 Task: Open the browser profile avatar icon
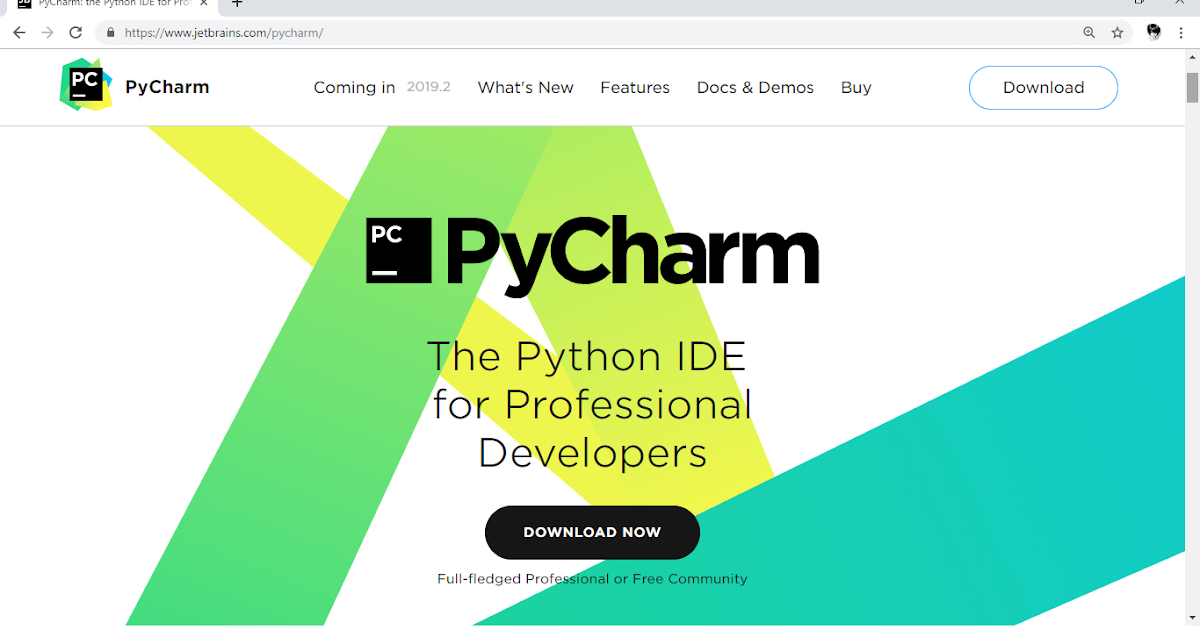[1153, 32]
